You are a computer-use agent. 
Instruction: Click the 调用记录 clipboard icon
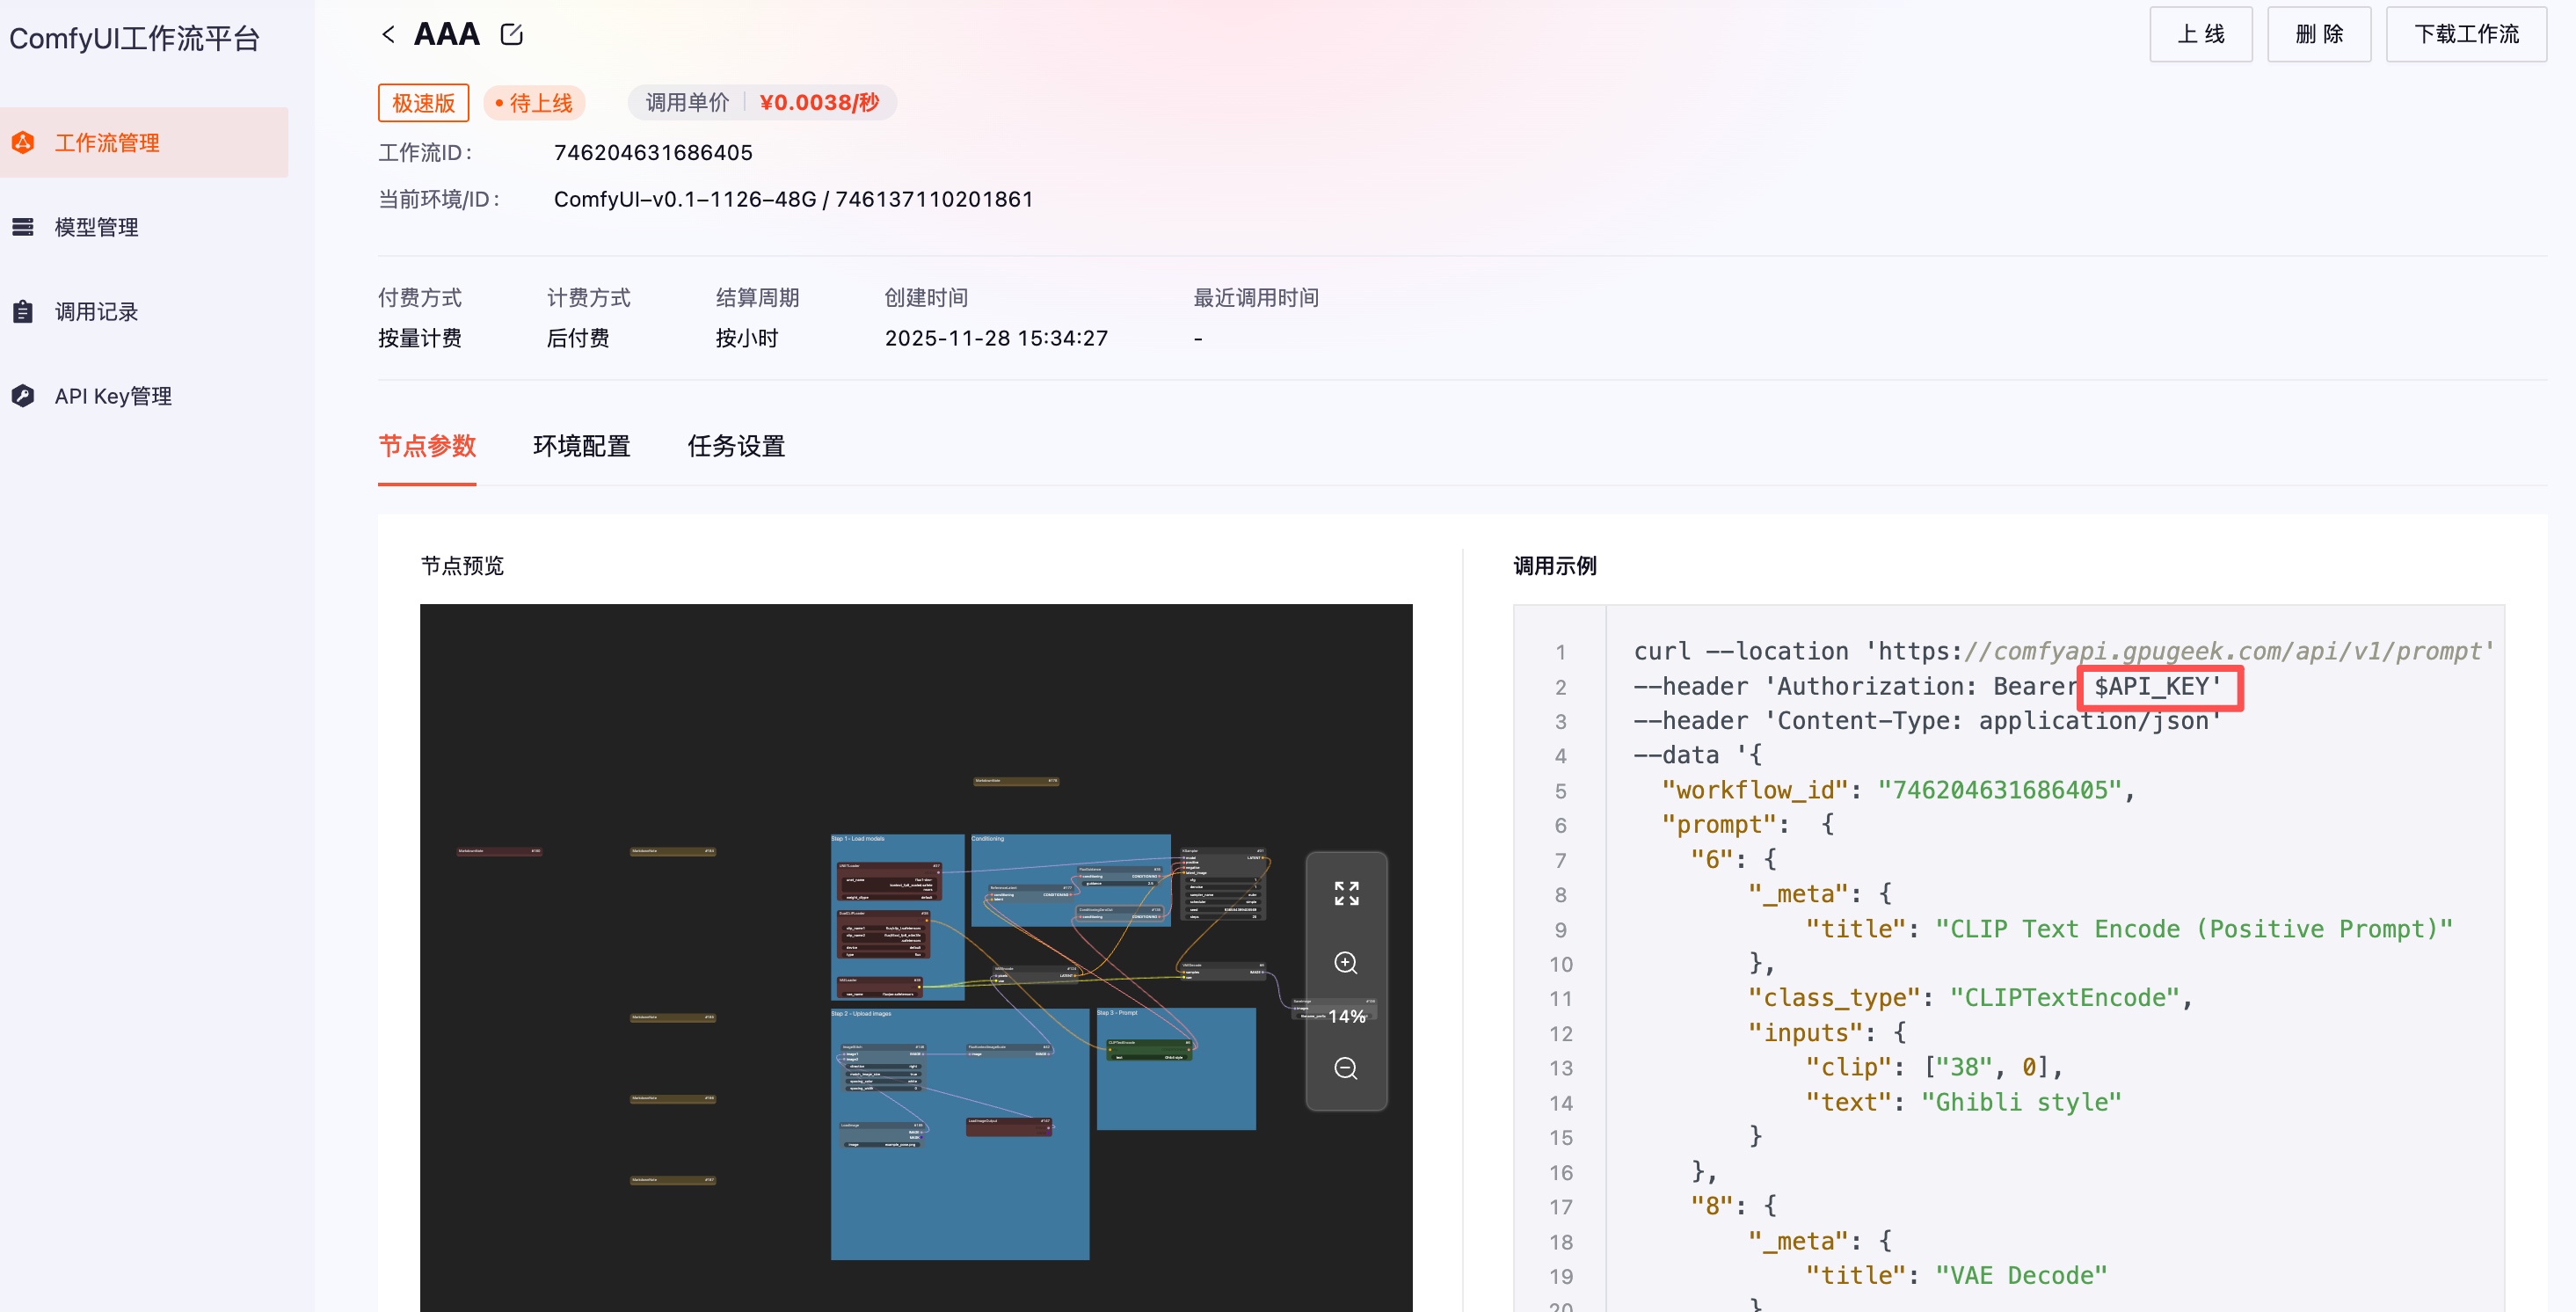coord(23,312)
